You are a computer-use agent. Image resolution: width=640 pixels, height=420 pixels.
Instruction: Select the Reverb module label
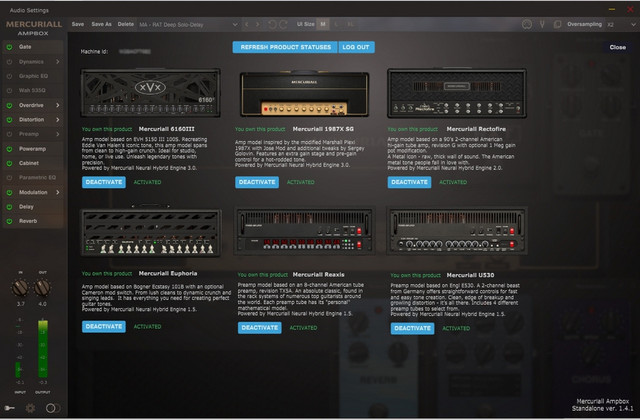point(28,221)
